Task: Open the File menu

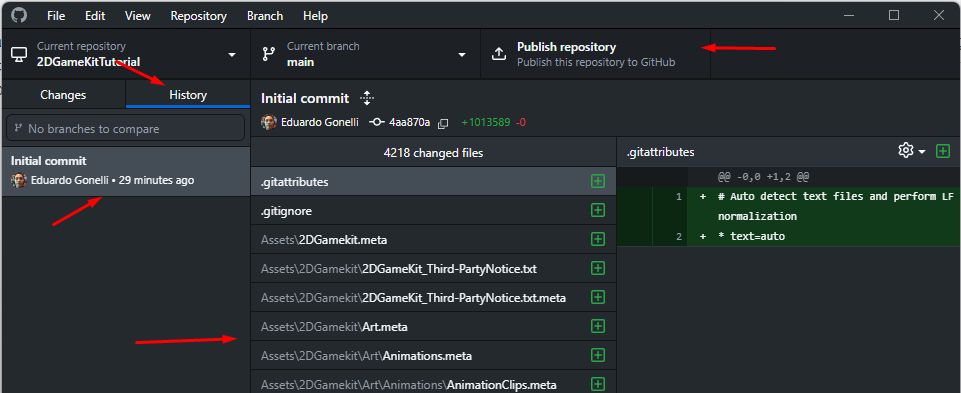Action: tap(56, 16)
